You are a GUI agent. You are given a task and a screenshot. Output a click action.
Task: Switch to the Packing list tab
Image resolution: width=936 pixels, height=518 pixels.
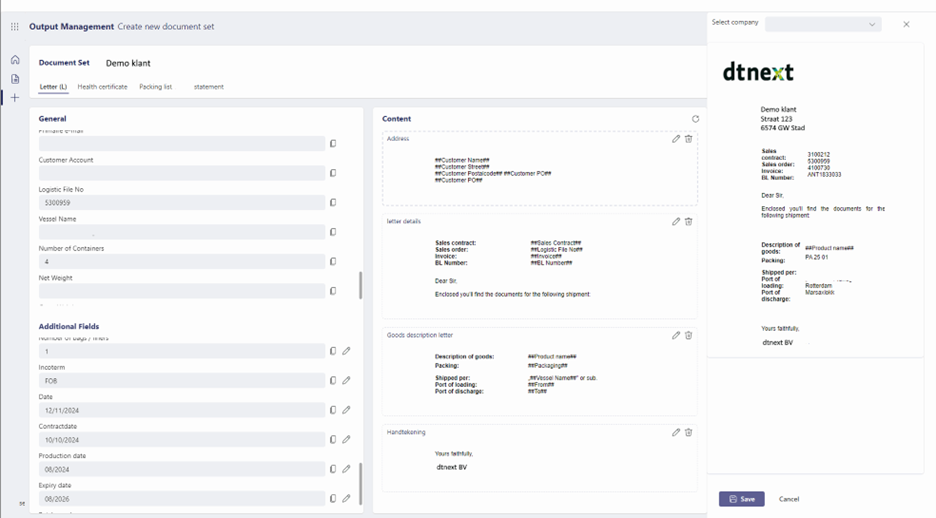click(156, 87)
